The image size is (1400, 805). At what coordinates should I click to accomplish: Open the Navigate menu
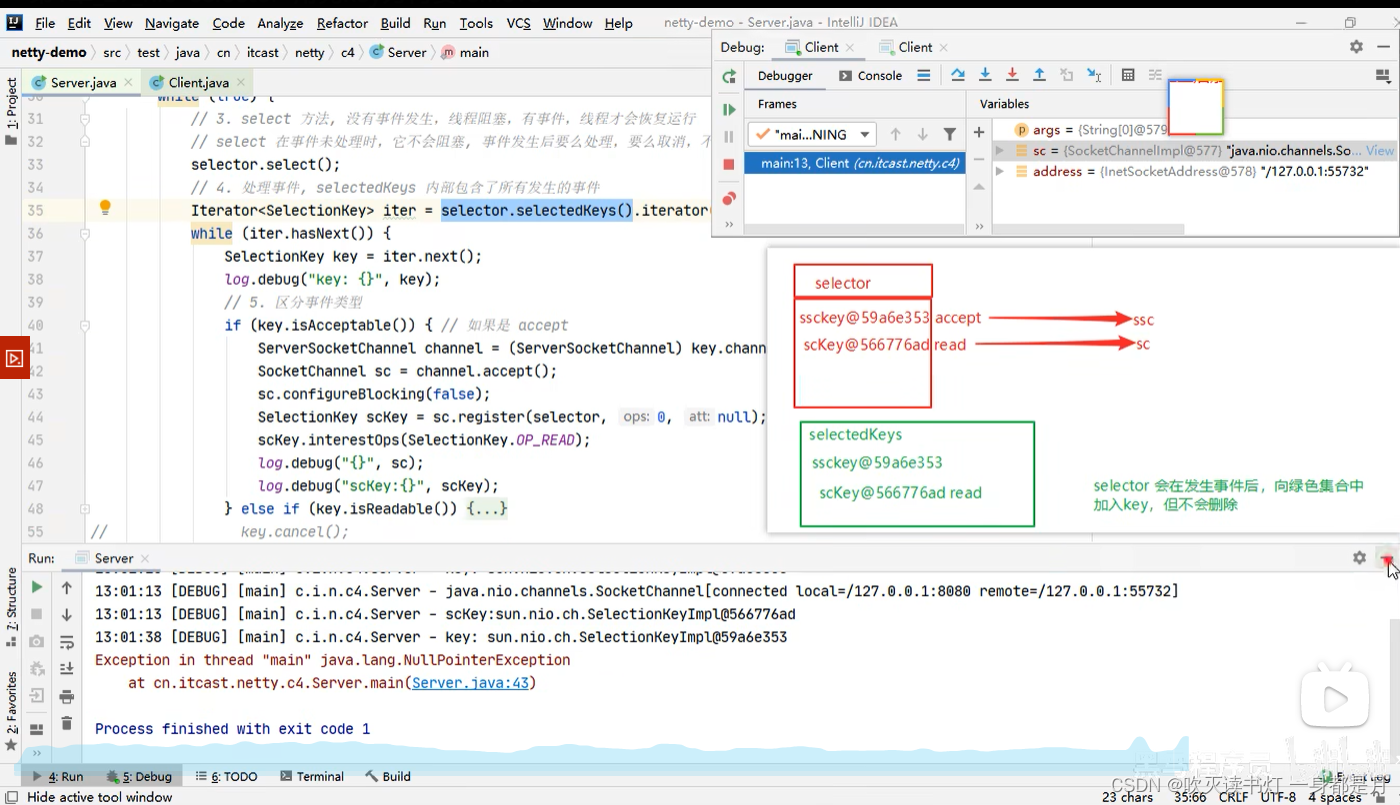(172, 23)
